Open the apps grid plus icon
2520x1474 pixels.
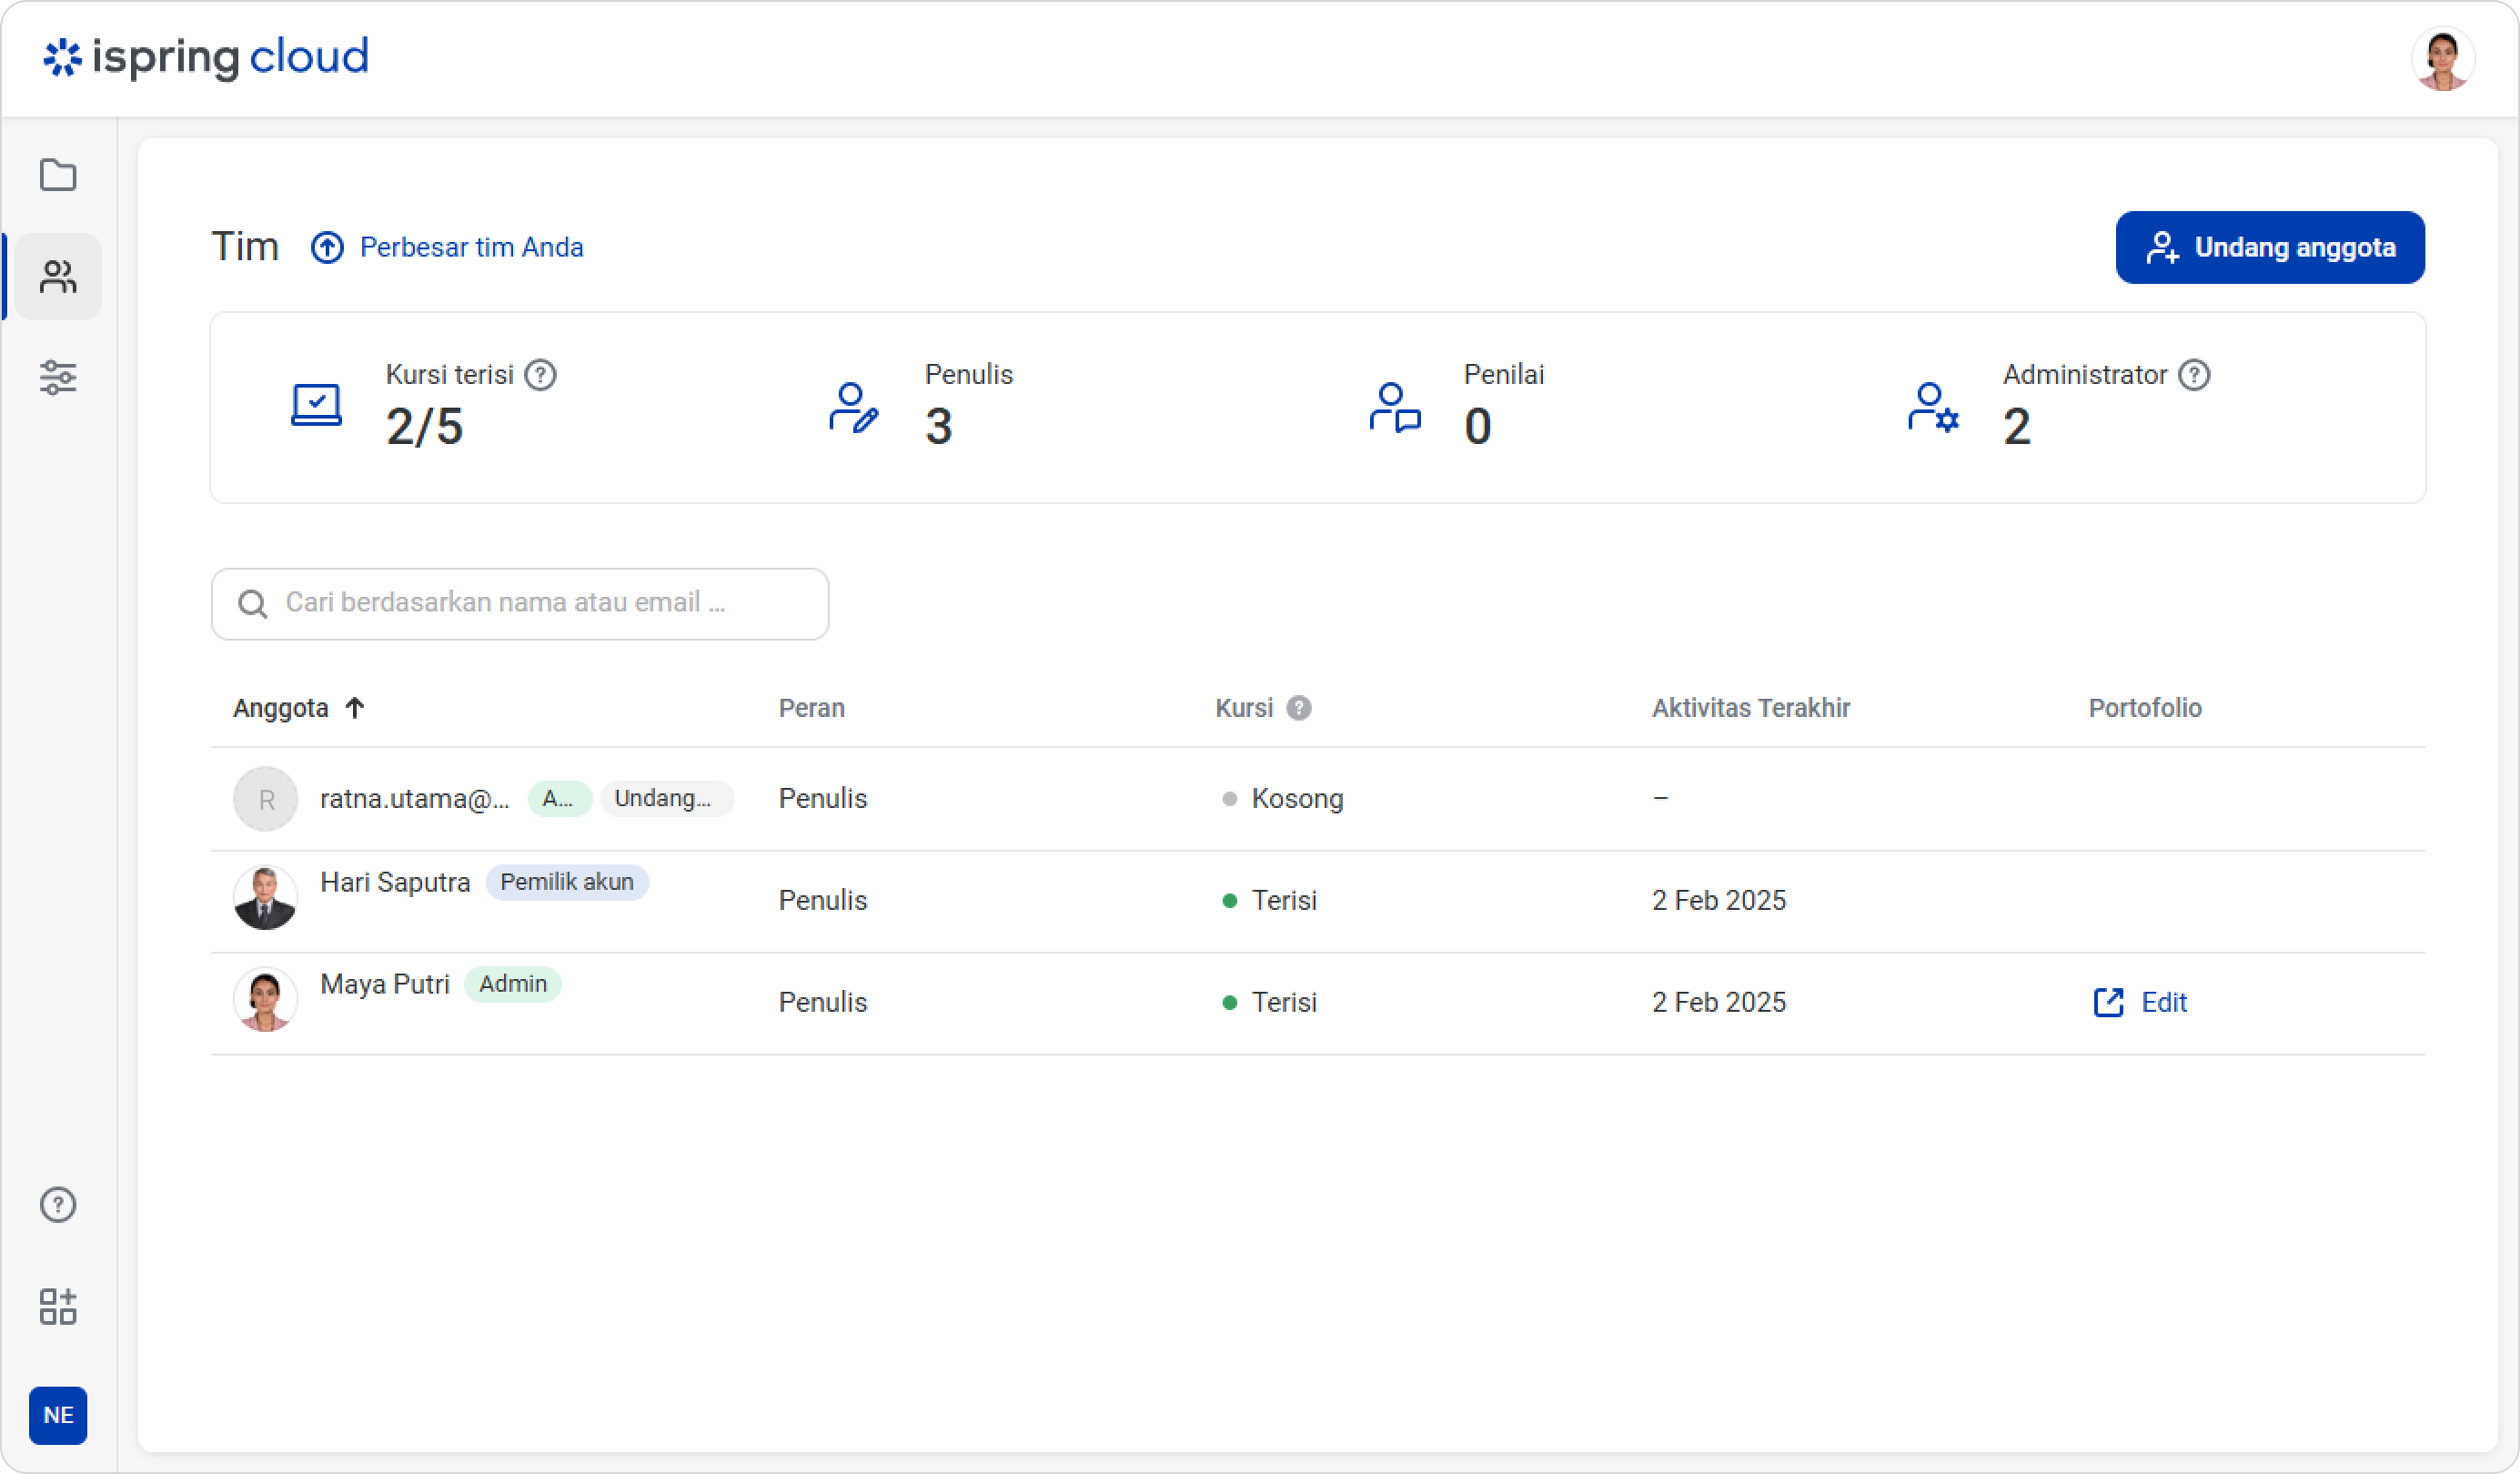point(58,1307)
